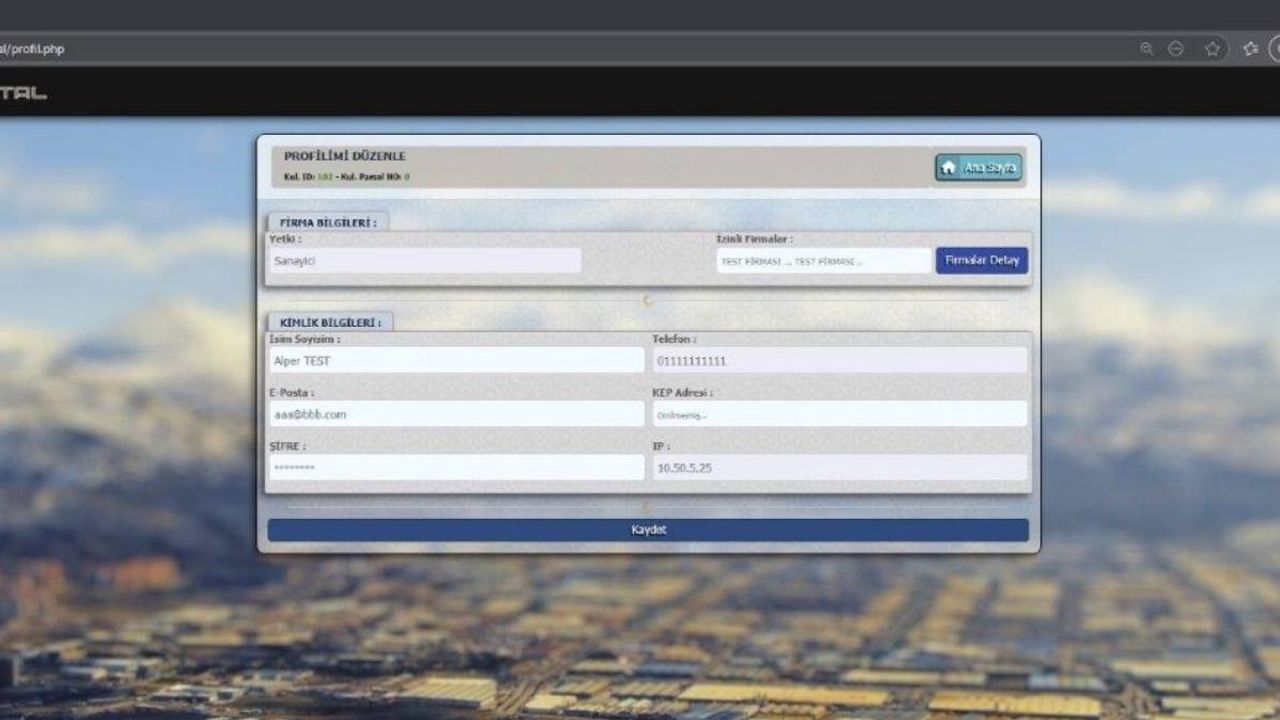
Task: Select the KİMLİK BİLGİLERİ section tab
Action: (x=330, y=323)
